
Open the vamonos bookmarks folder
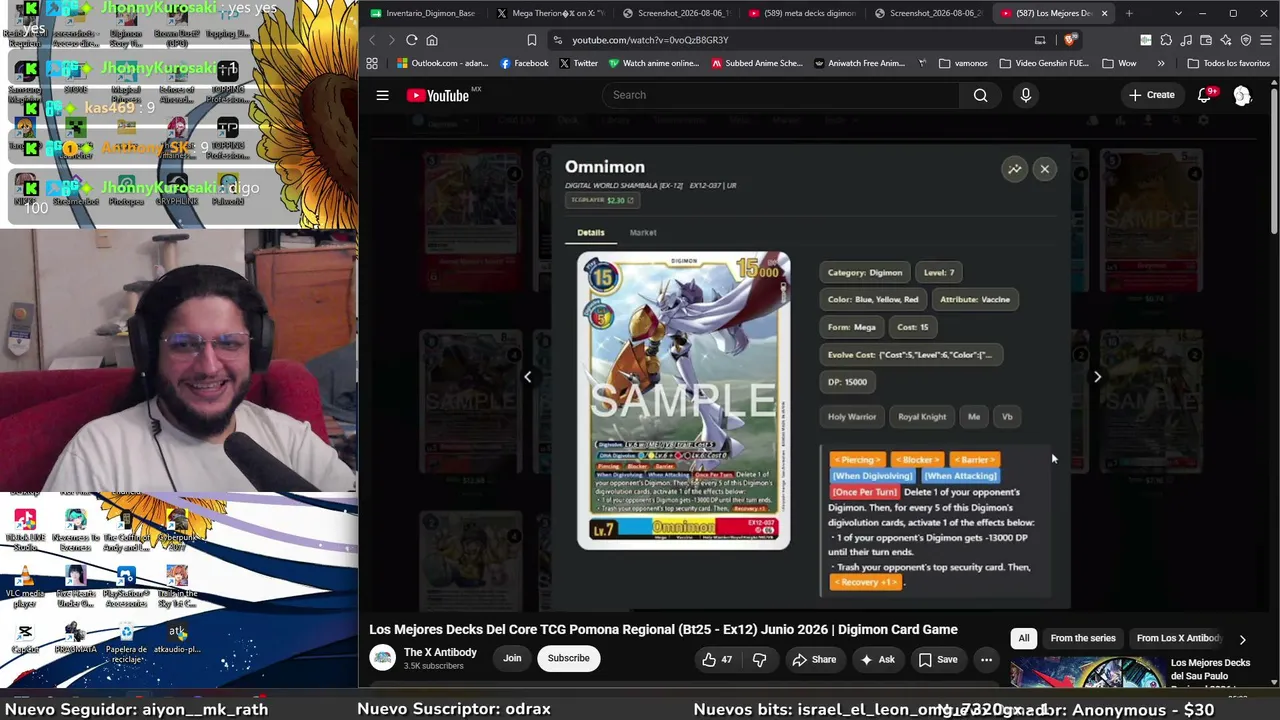[963, 63]
